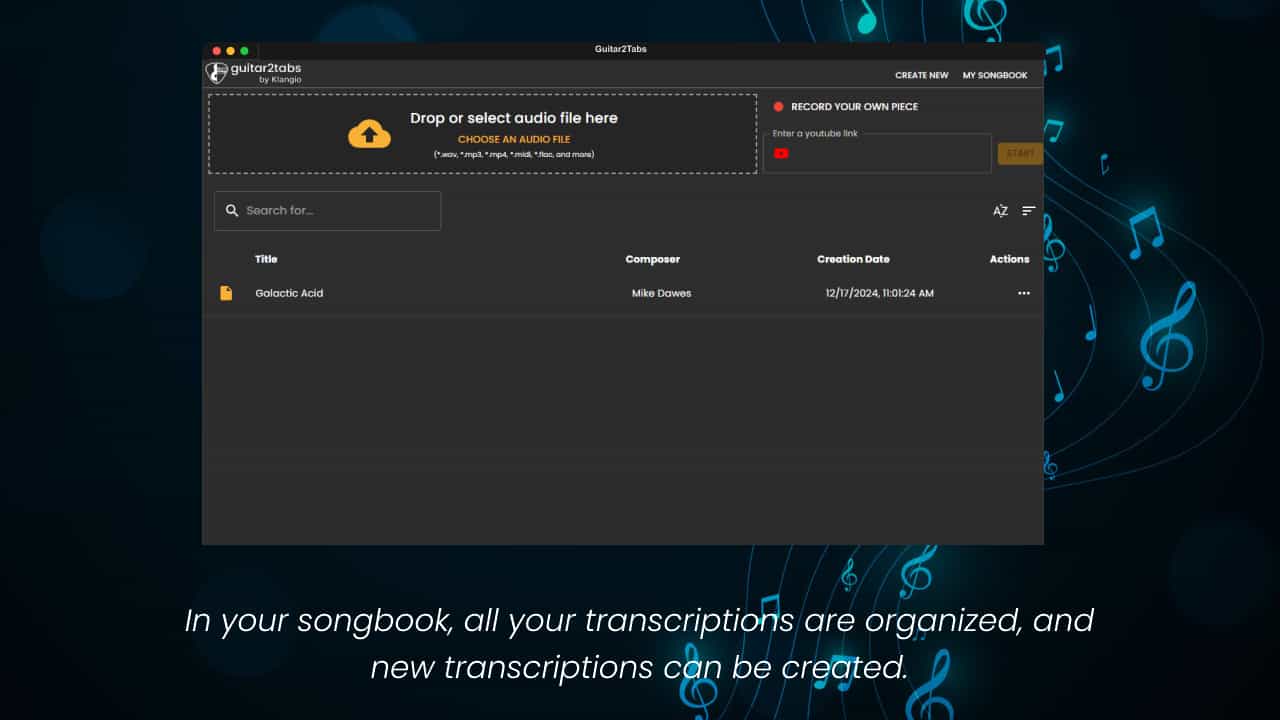Click the red record dot icon

tap(778, 106)
